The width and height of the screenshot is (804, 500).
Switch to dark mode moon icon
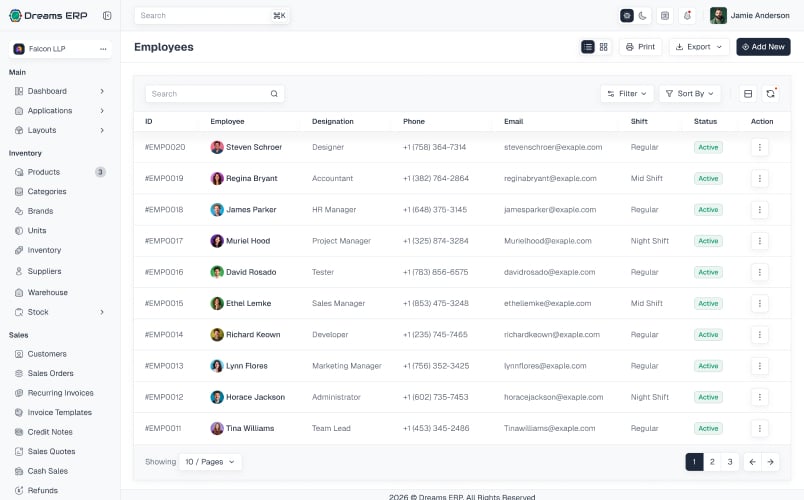(x=642, y=15)
